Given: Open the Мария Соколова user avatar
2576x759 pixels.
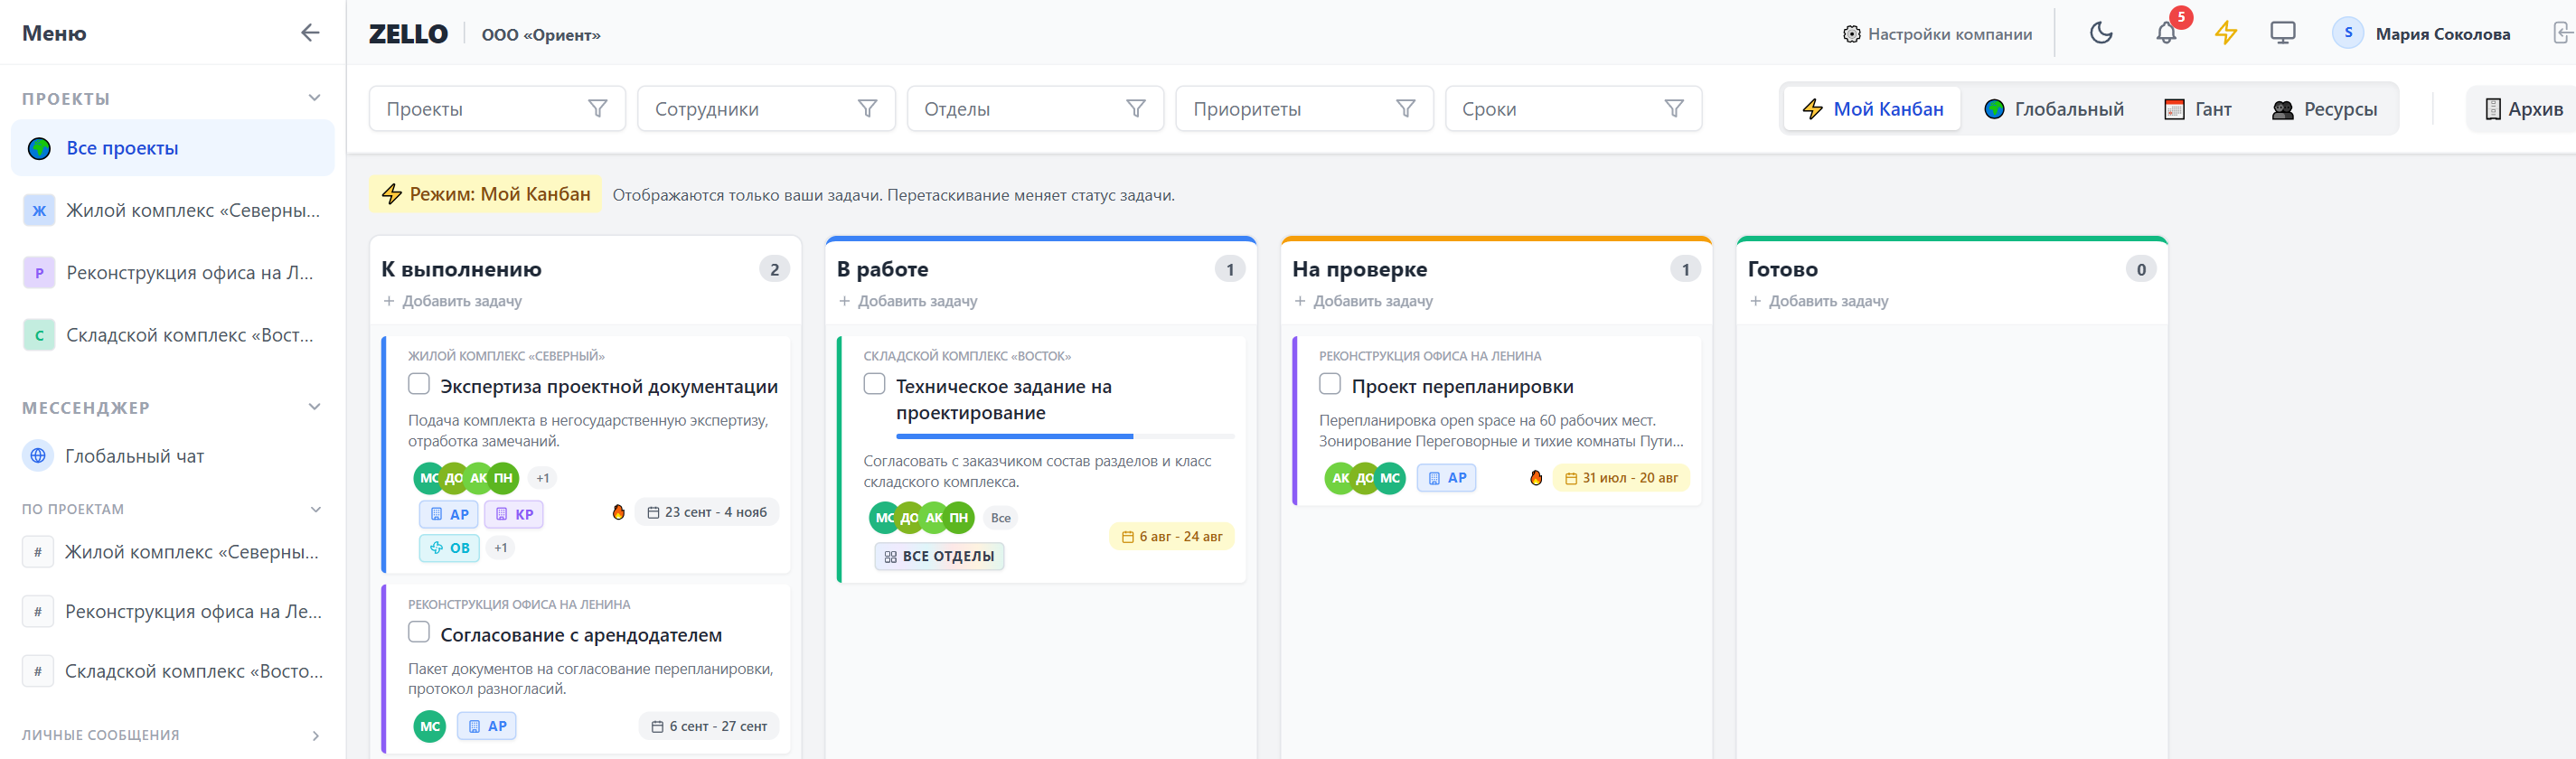Looking at the screenshot, I should (2348, 33).
